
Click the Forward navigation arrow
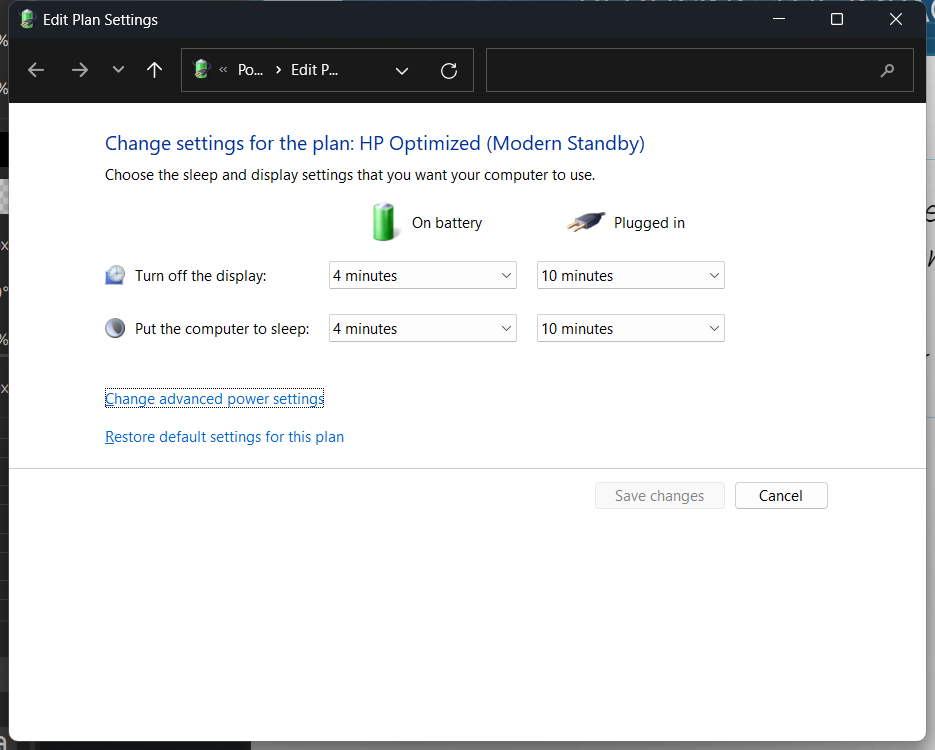[80, 70]
